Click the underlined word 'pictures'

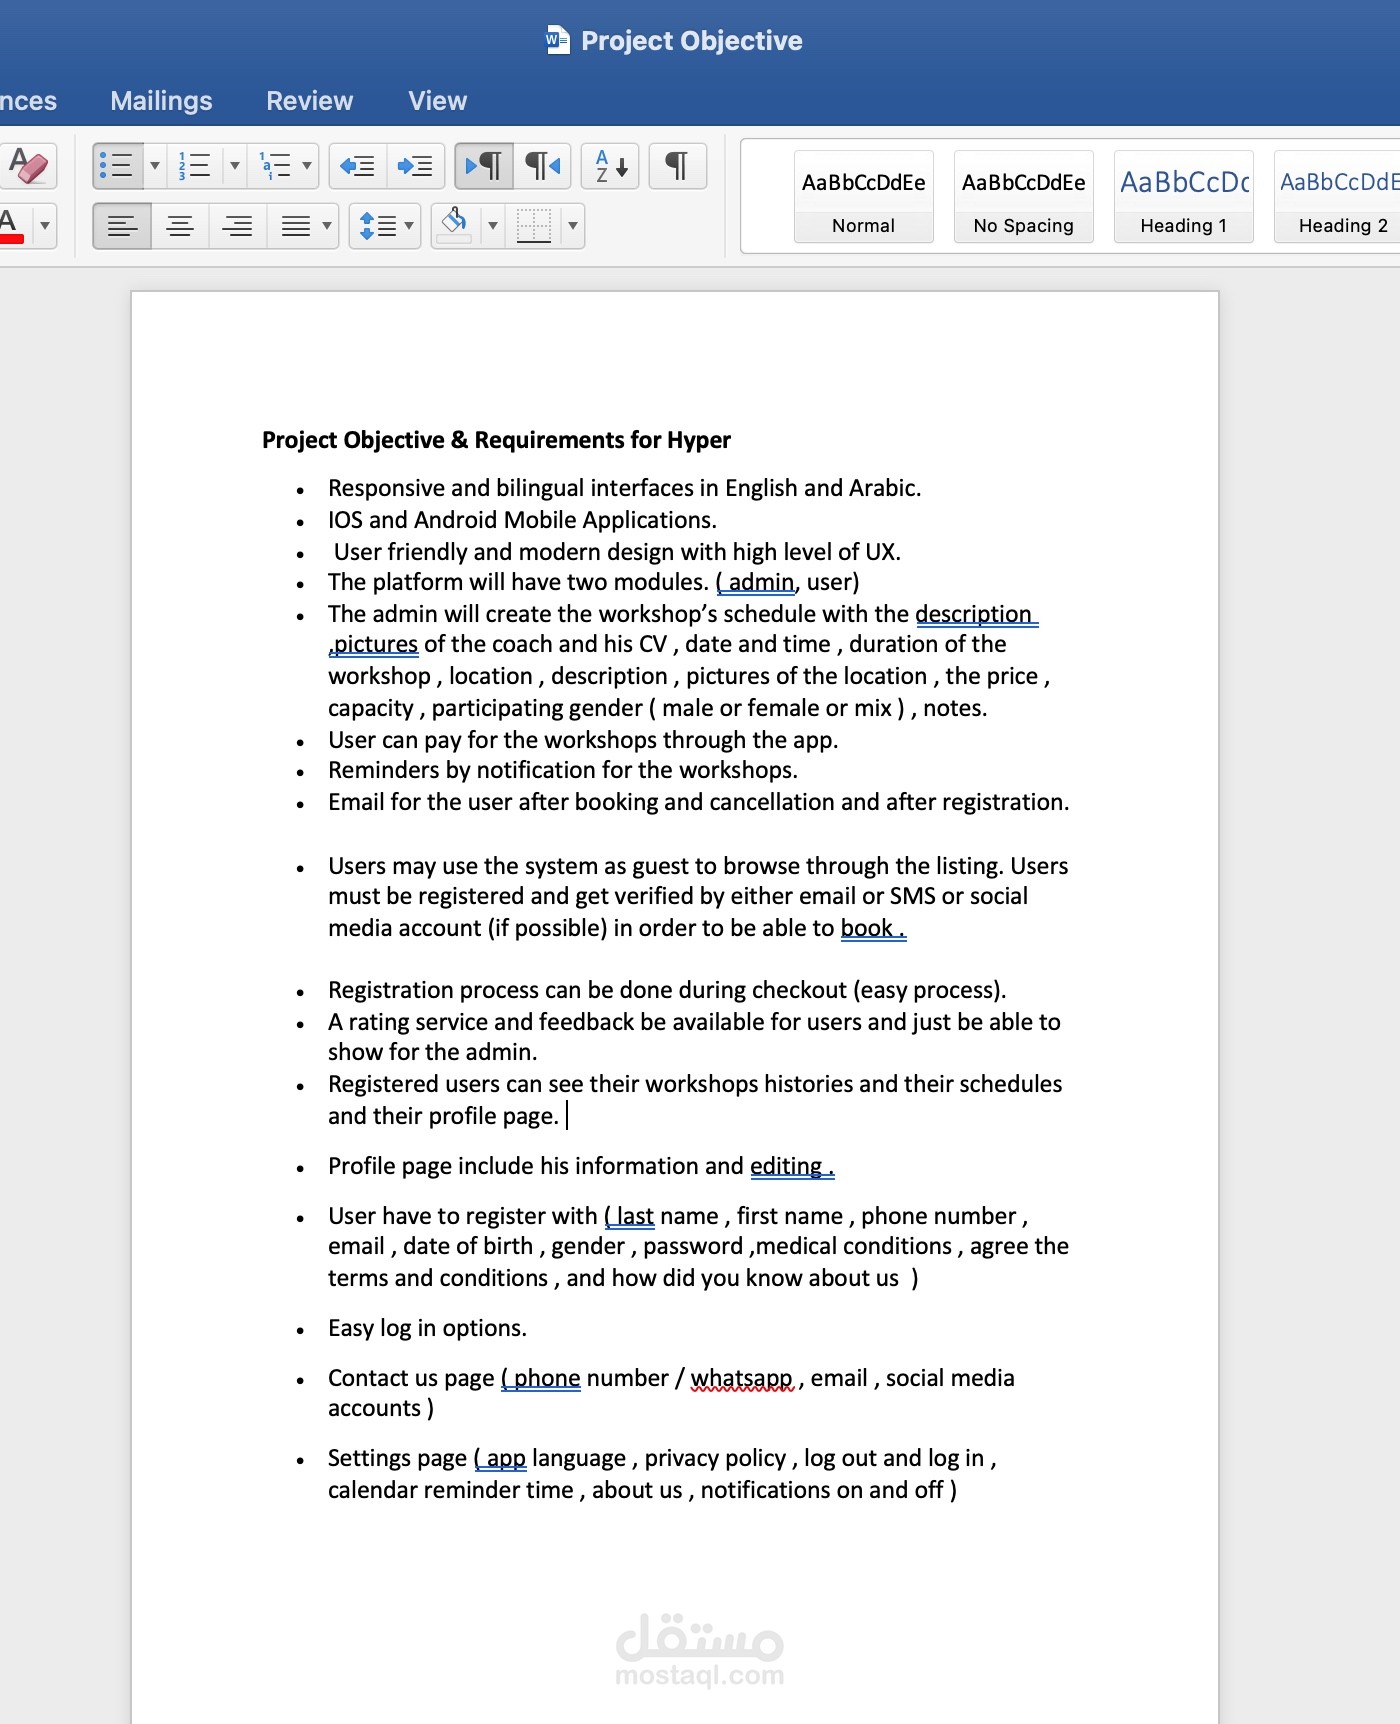[375, 644]
